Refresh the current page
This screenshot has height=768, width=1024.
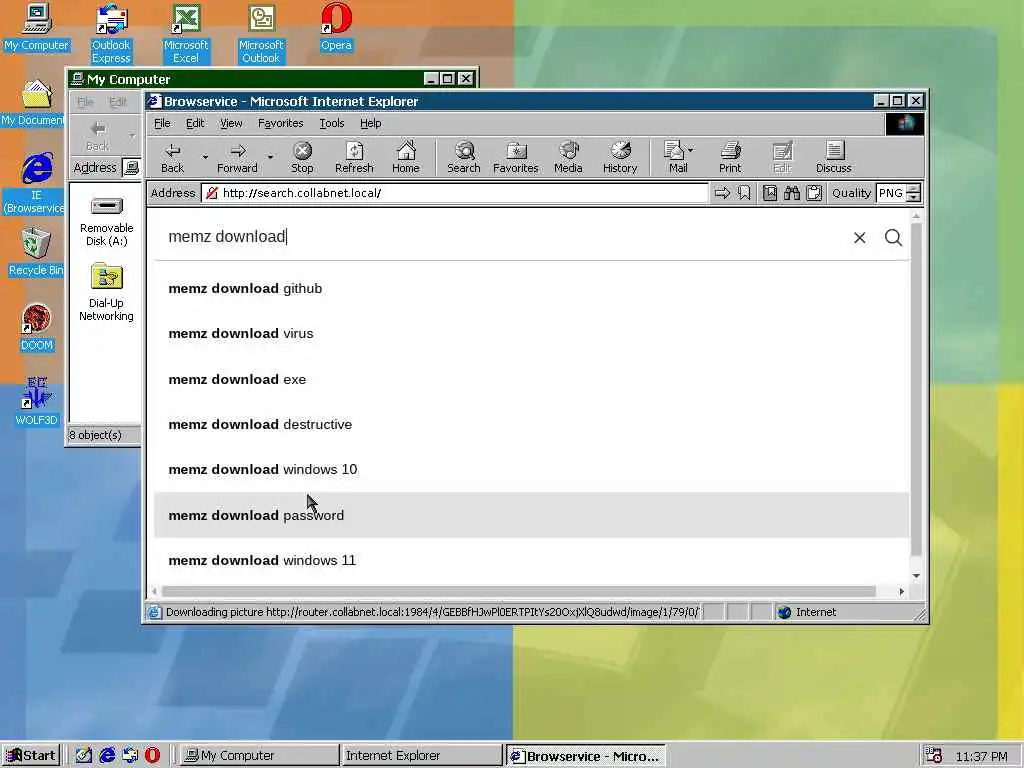pos(354,158)
